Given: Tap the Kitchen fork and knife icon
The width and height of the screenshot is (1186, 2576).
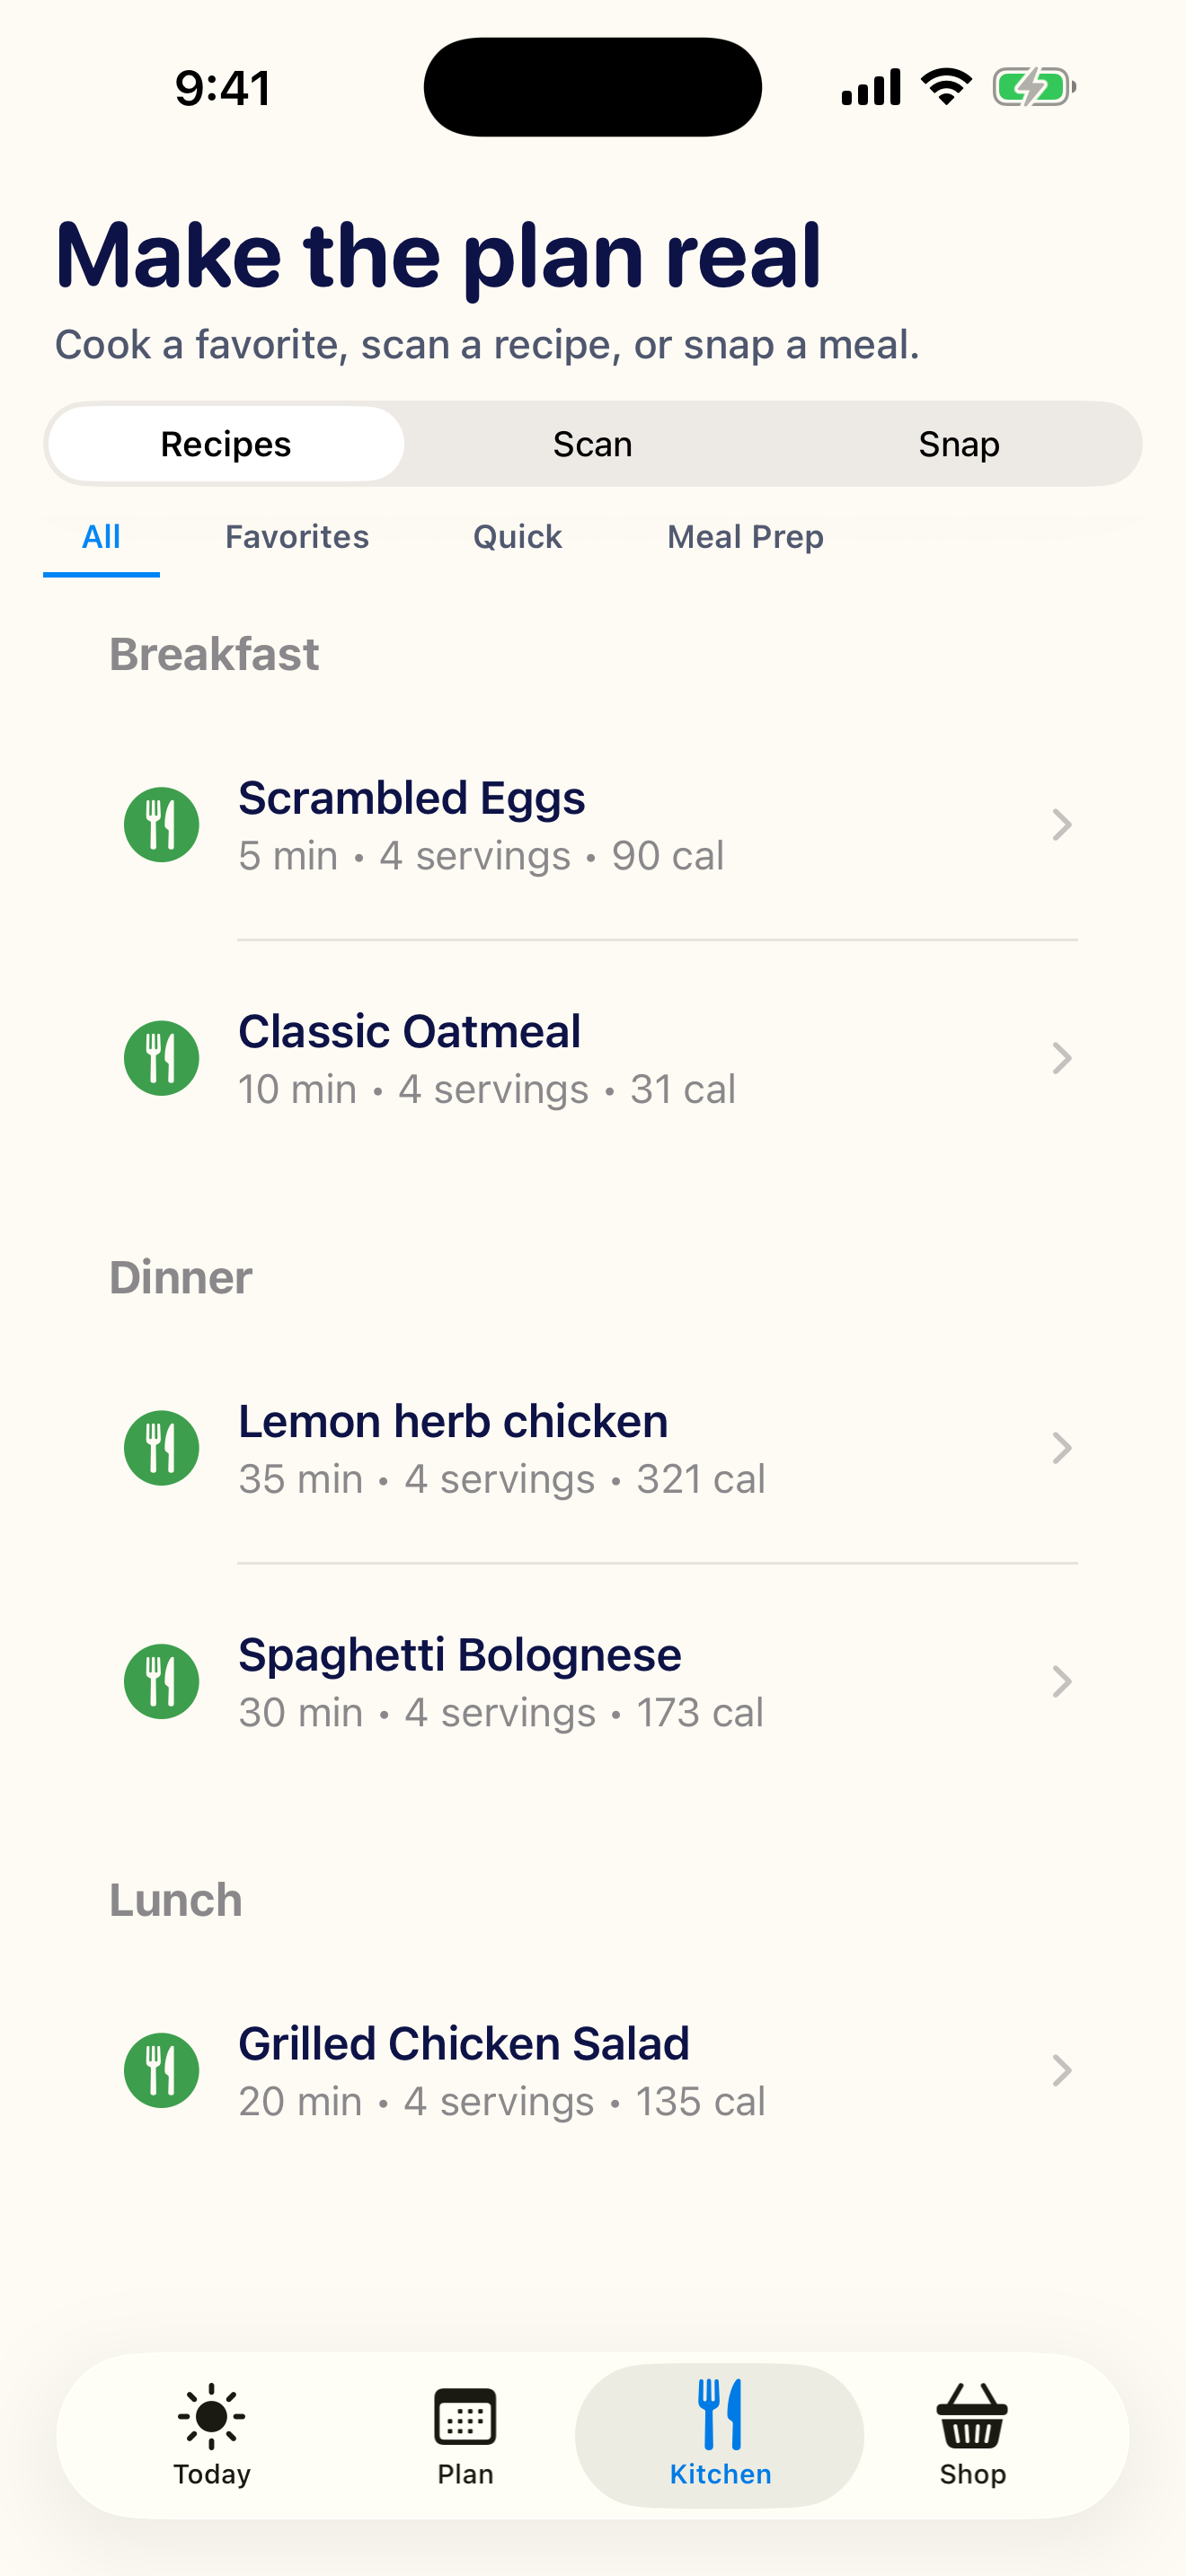Looking at the screenshot, I should [x=720, y=2414].
